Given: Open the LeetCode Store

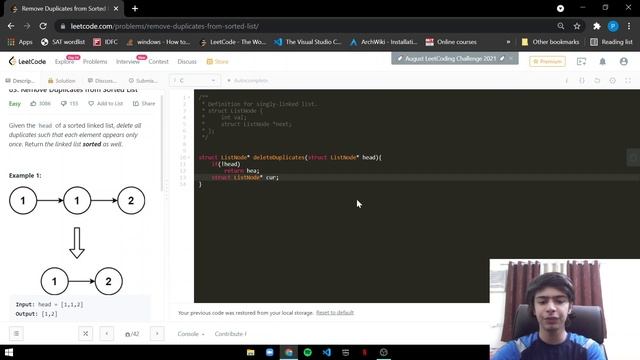Looking at the screenshot, I should (x=218, y=62).
